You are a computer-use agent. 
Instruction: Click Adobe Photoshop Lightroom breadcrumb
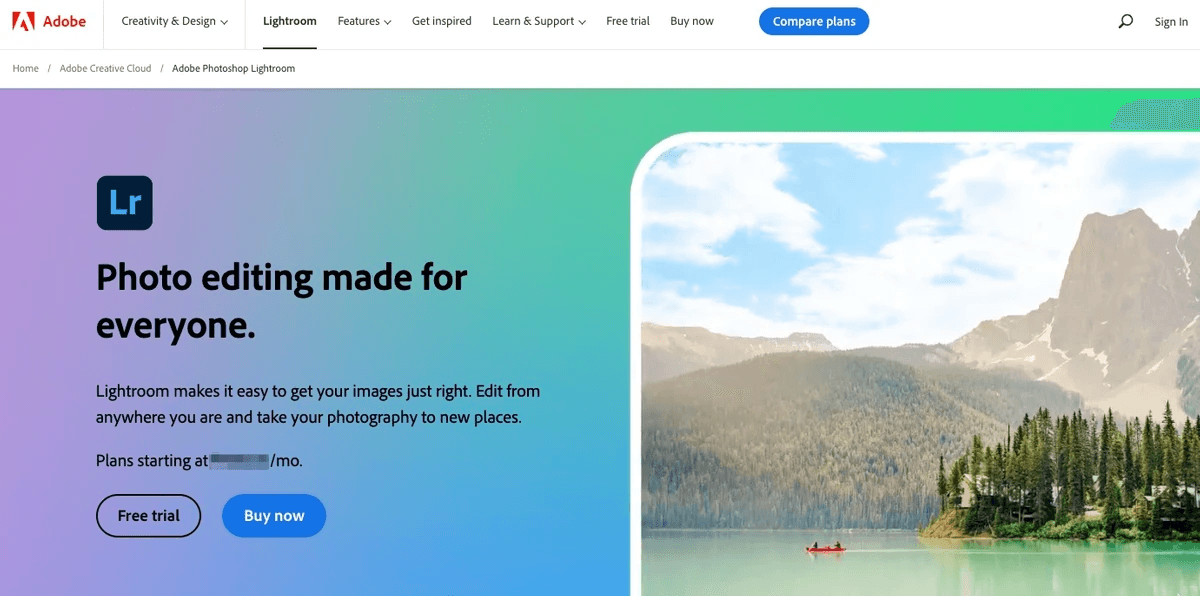point(234,68)
